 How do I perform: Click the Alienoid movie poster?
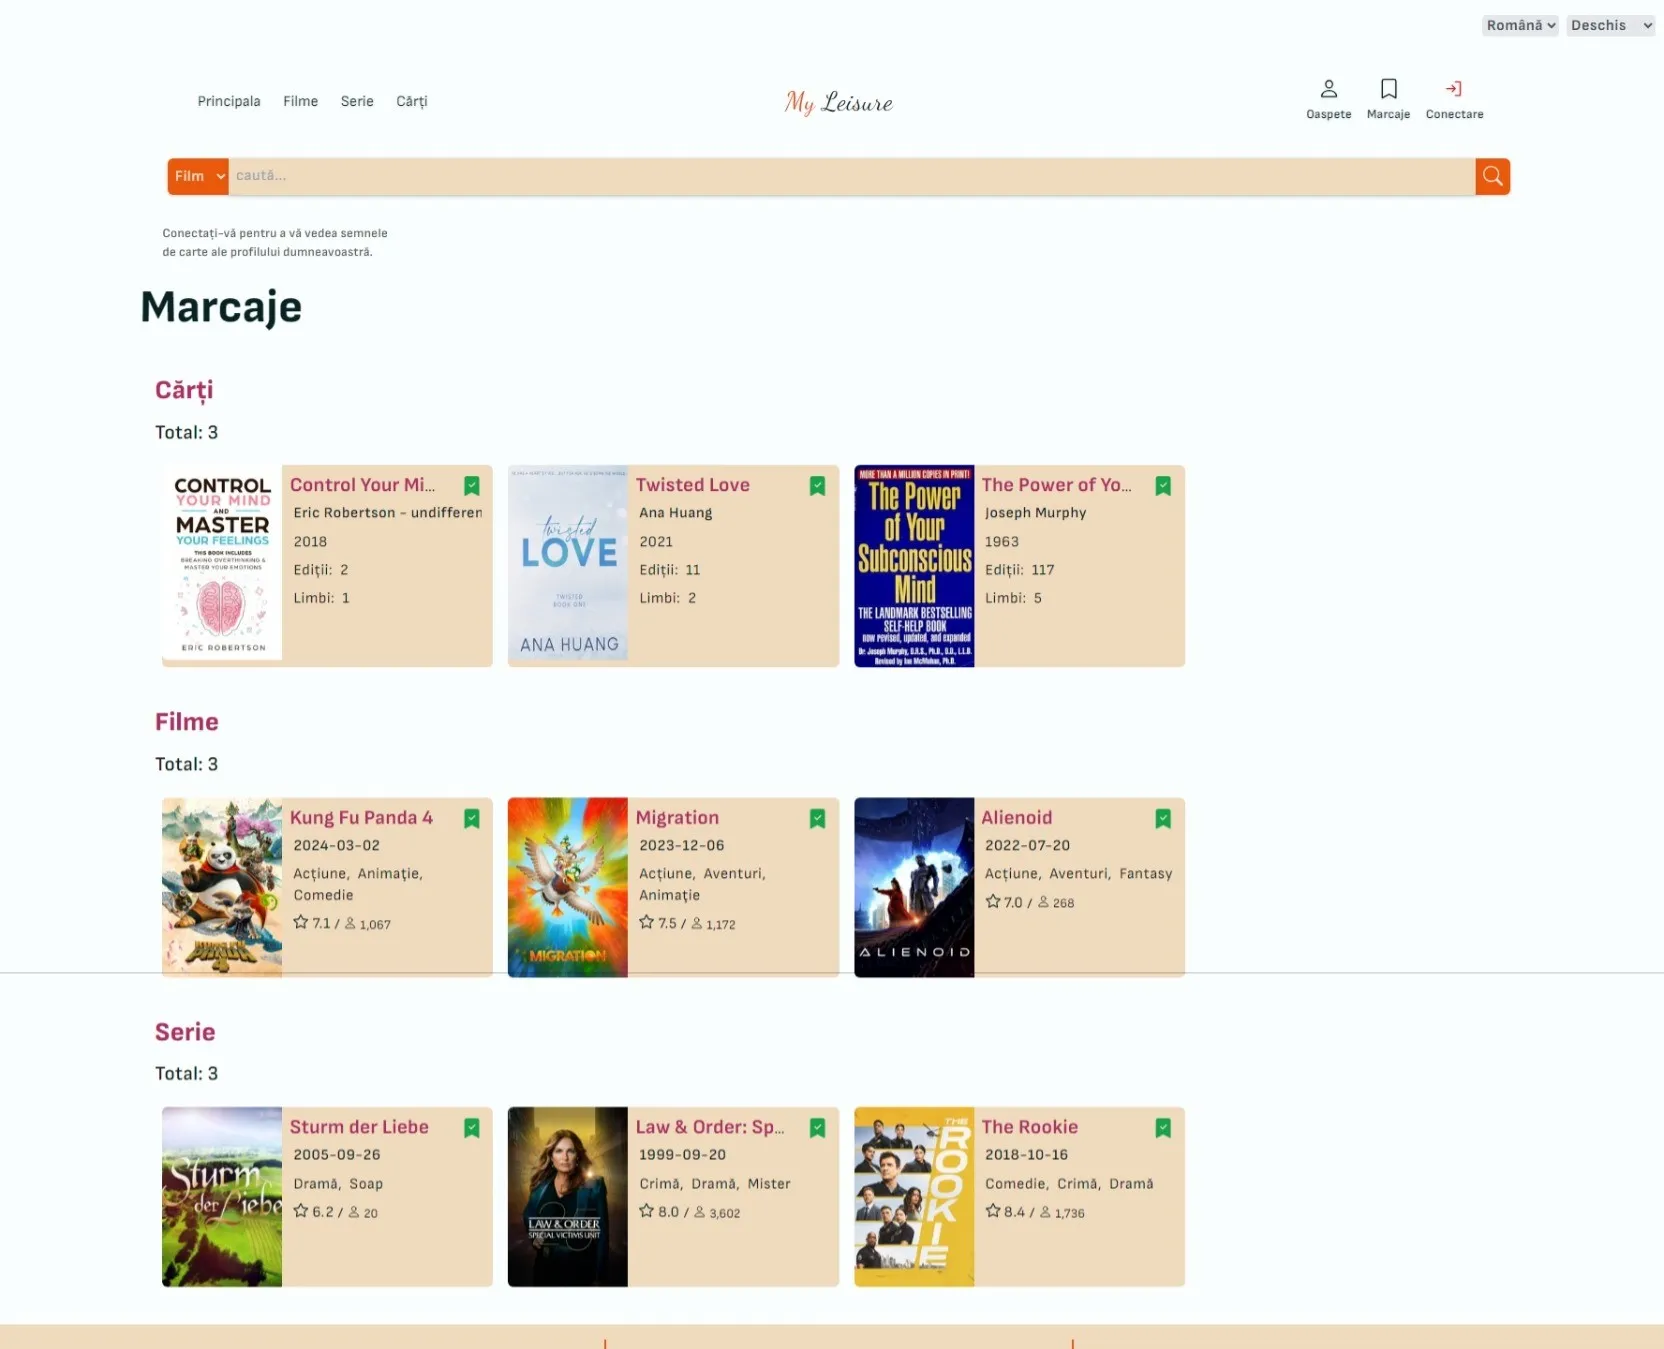914,887
